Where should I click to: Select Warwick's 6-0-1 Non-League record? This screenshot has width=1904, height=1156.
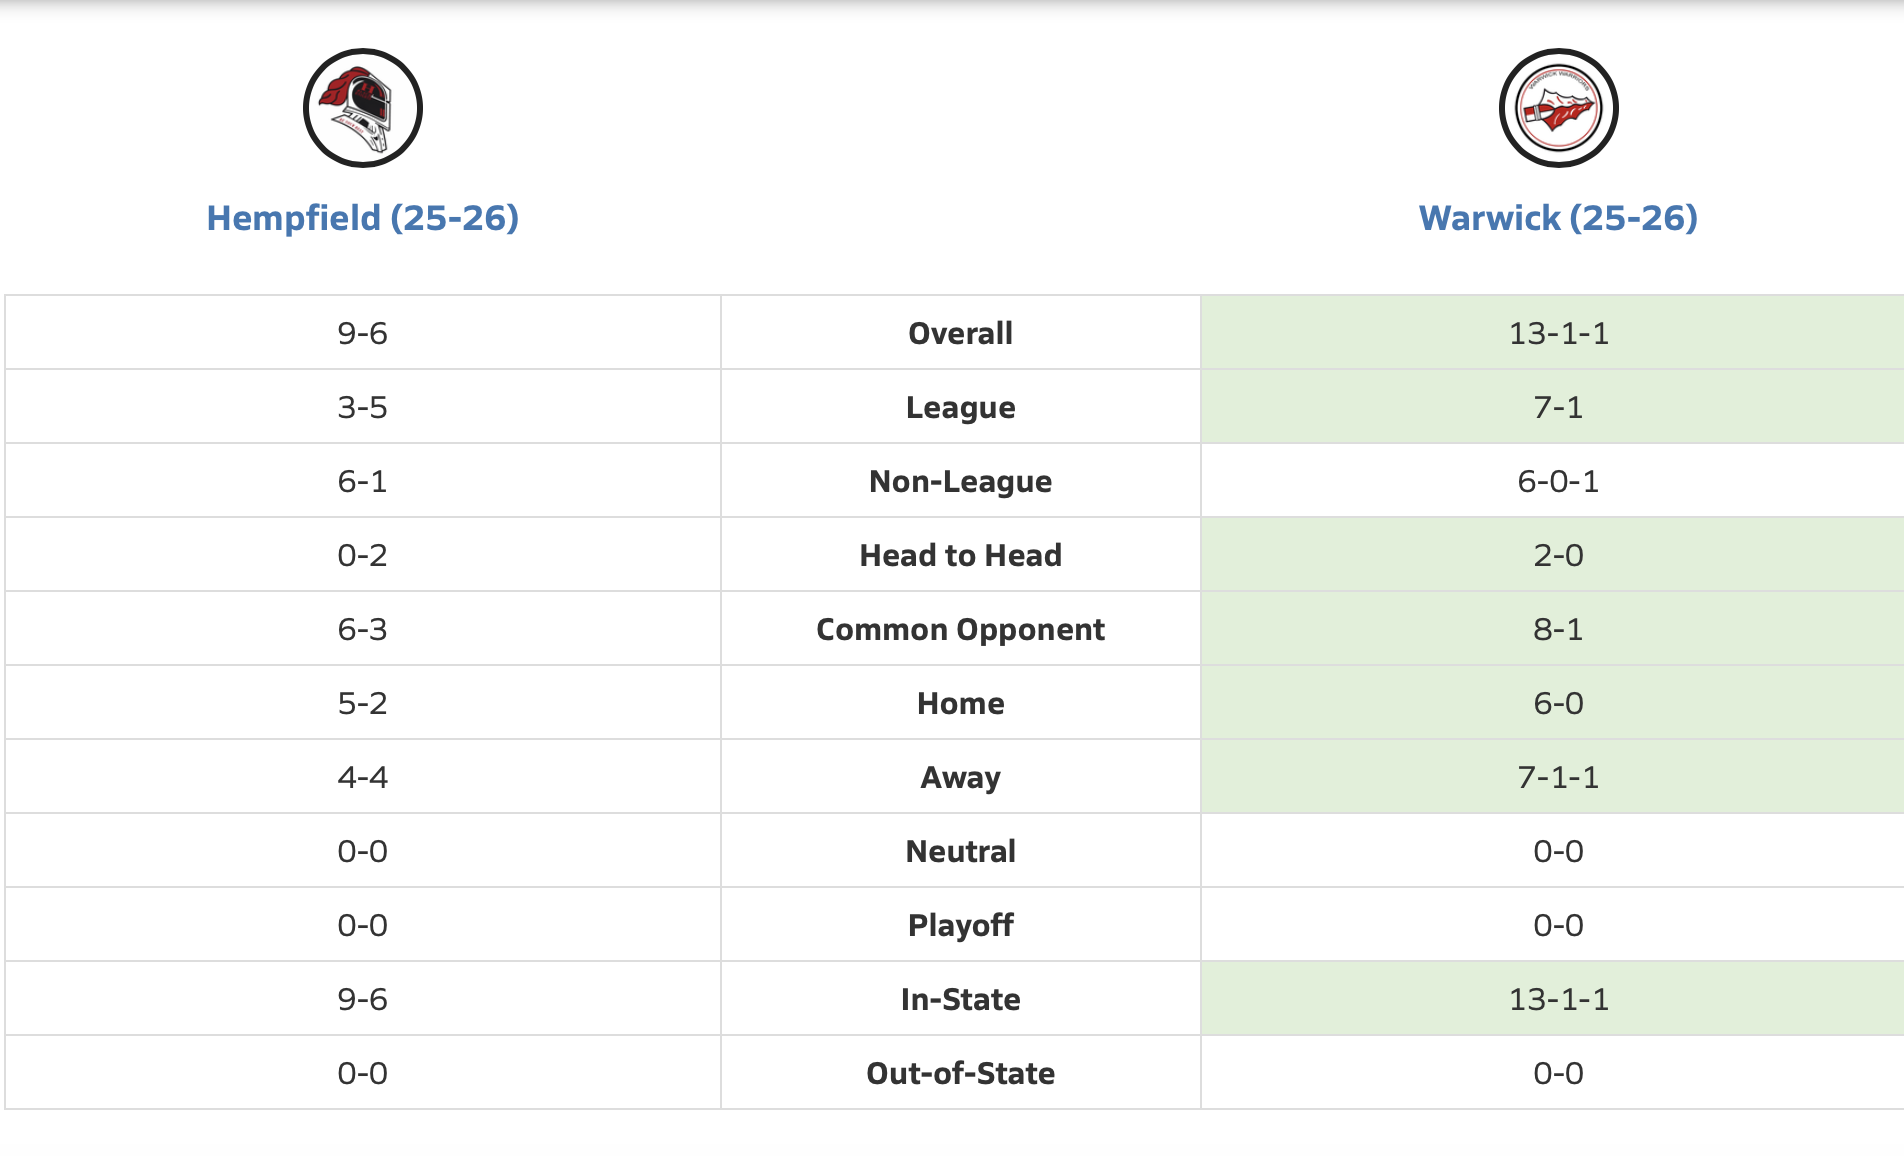[x=1558, y=481]
